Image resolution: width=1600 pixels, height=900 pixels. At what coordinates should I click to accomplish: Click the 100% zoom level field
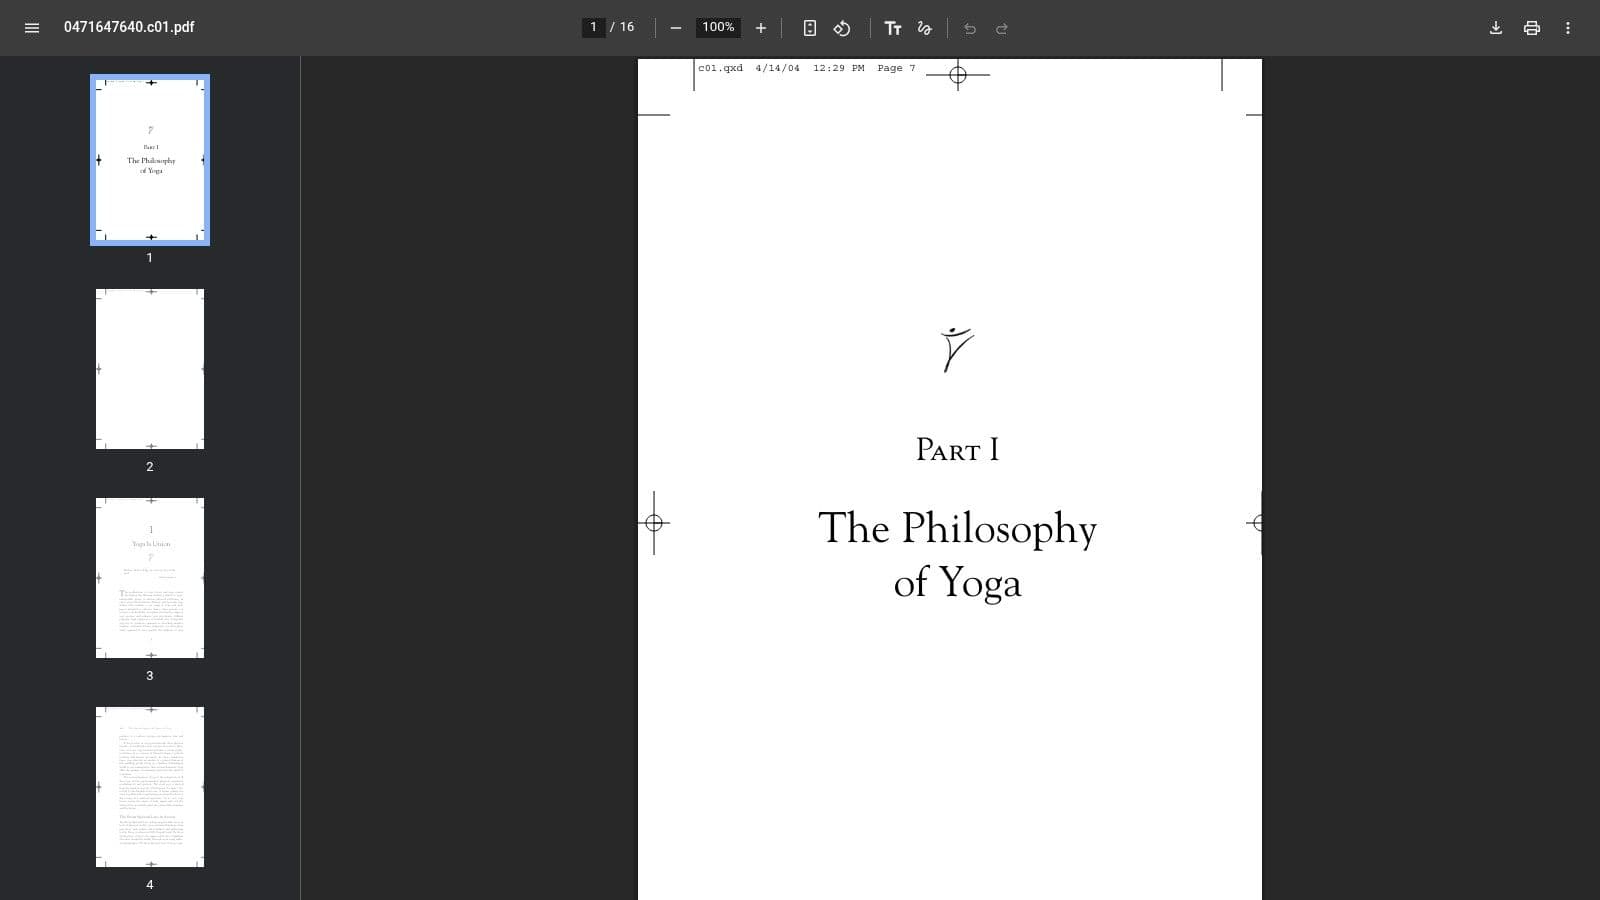718,27
